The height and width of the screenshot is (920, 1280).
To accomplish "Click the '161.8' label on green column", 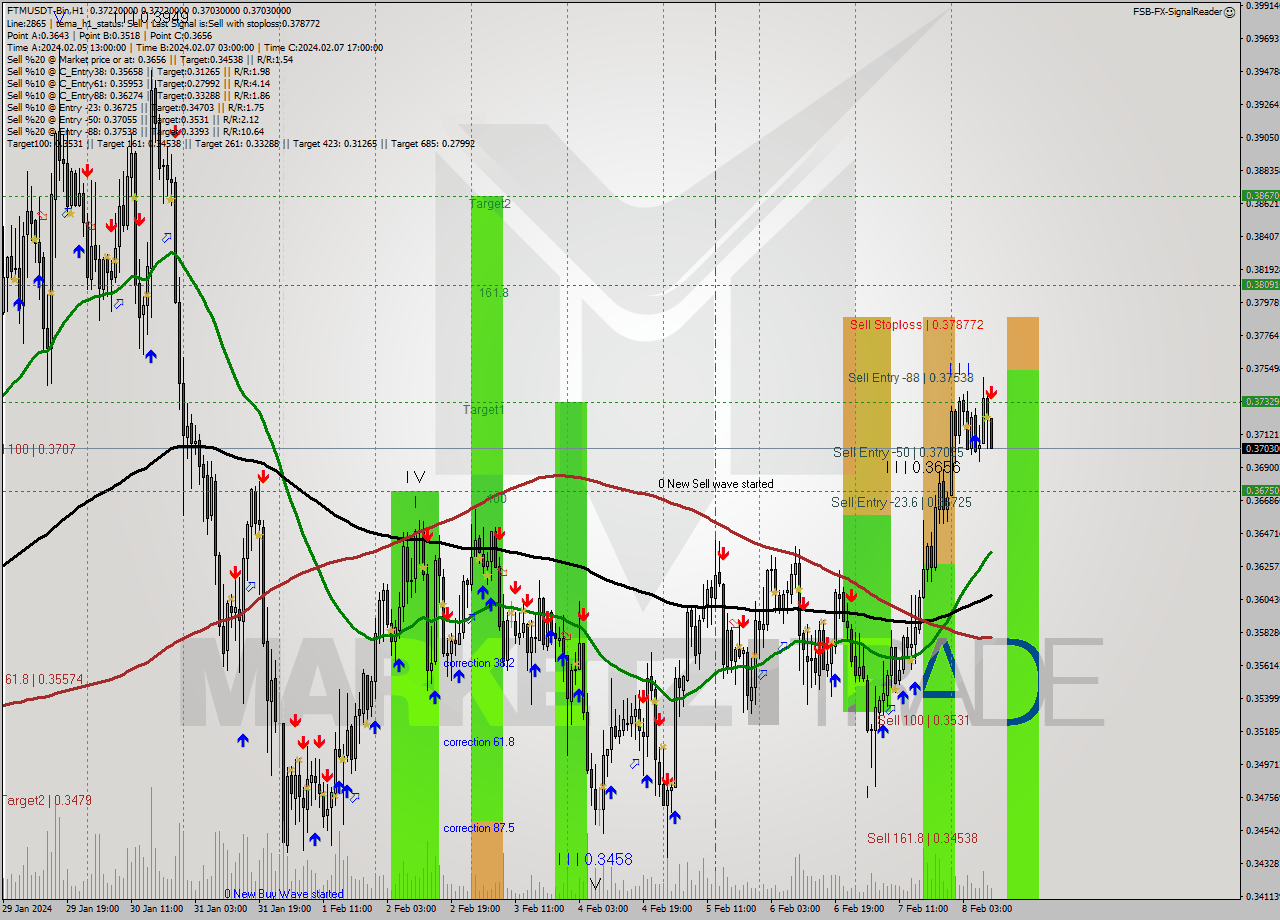I will click(494, 293).
